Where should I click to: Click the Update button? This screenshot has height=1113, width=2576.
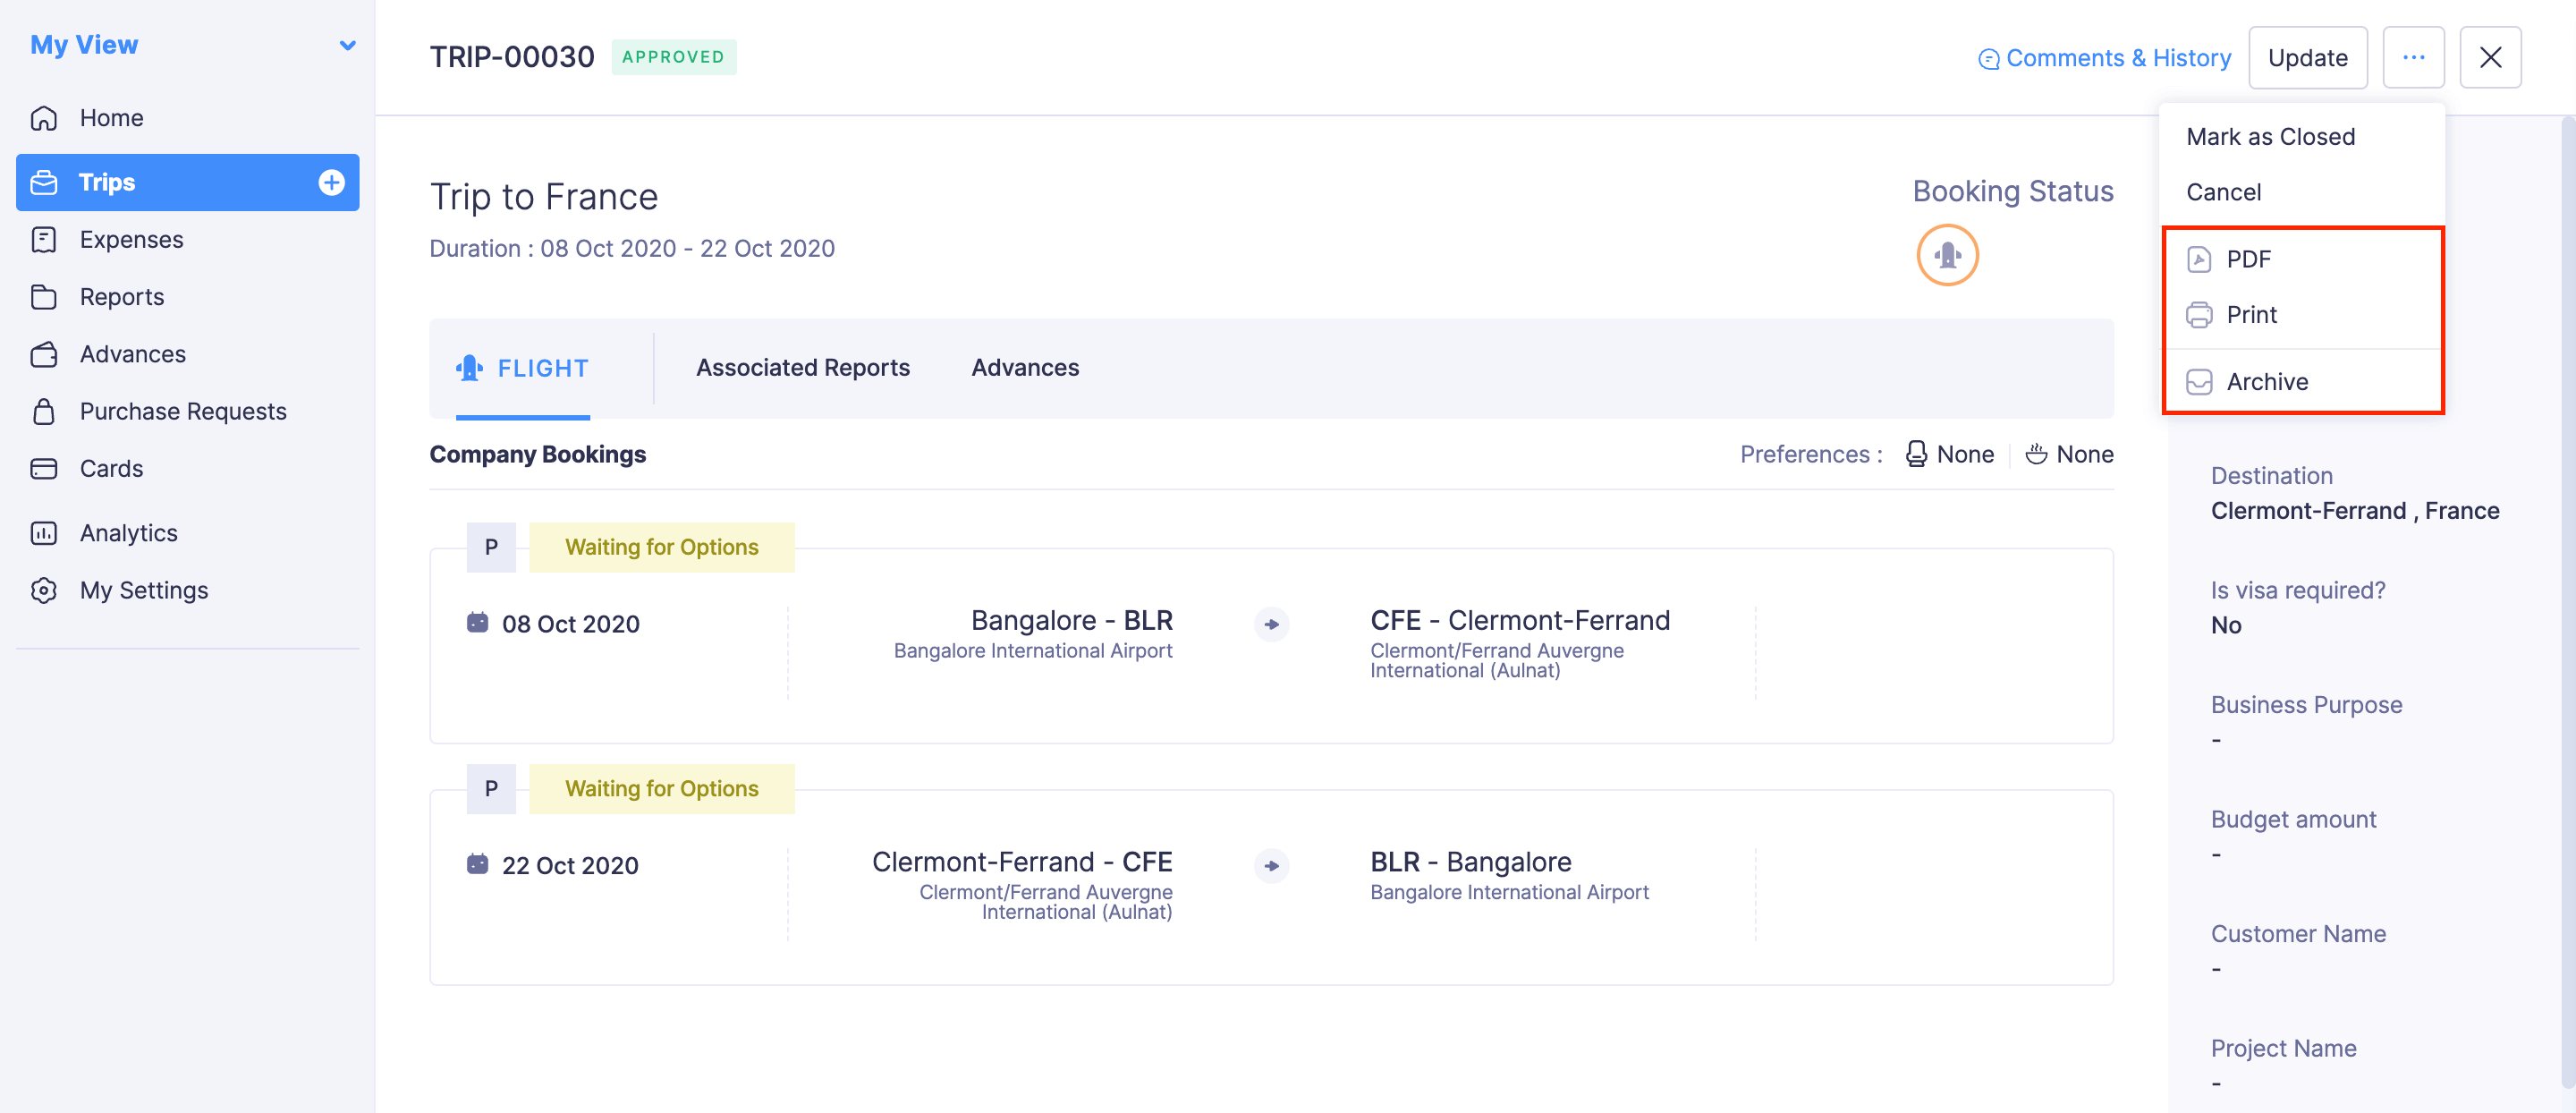(2306, 58)
